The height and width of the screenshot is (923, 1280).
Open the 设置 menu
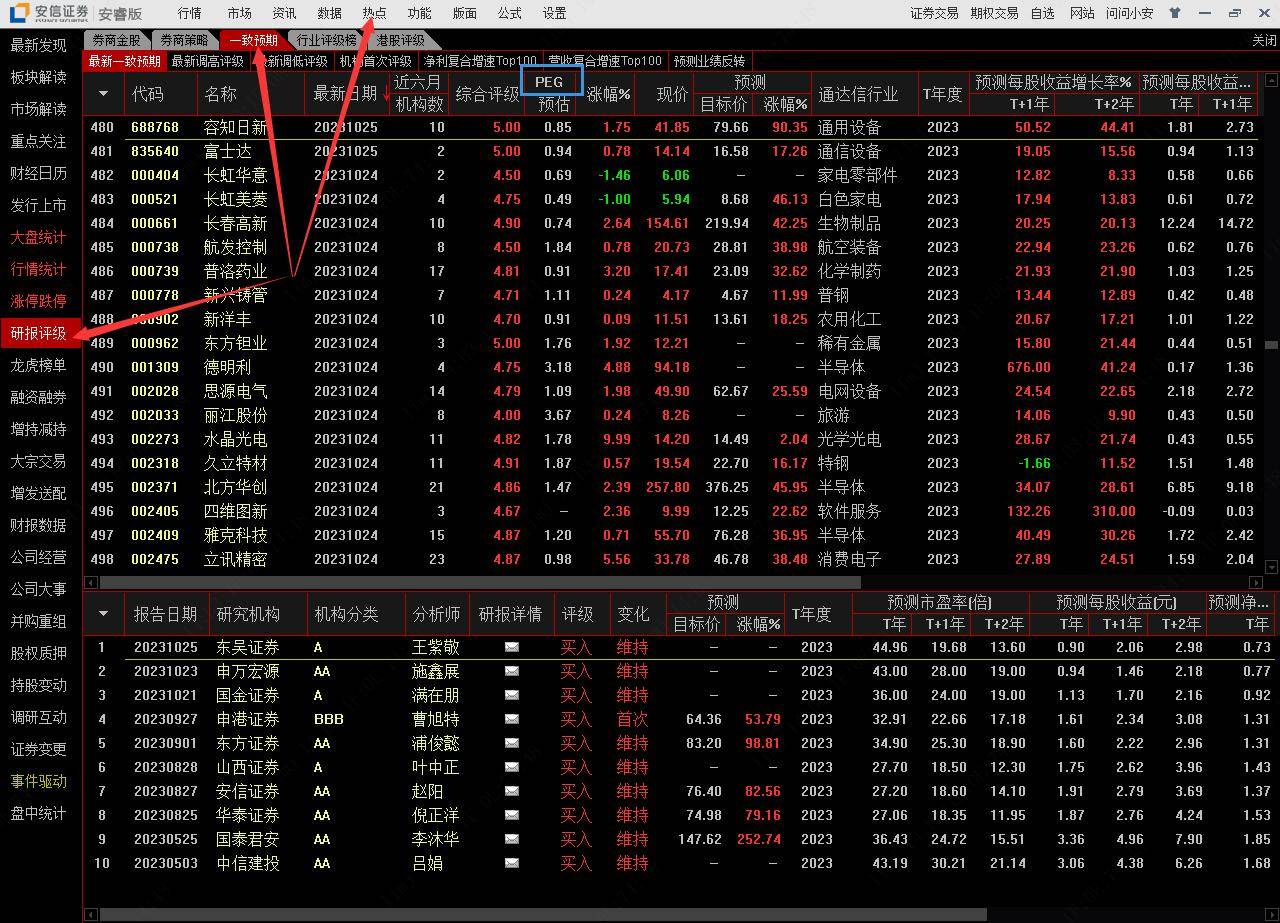coord(554,13)
